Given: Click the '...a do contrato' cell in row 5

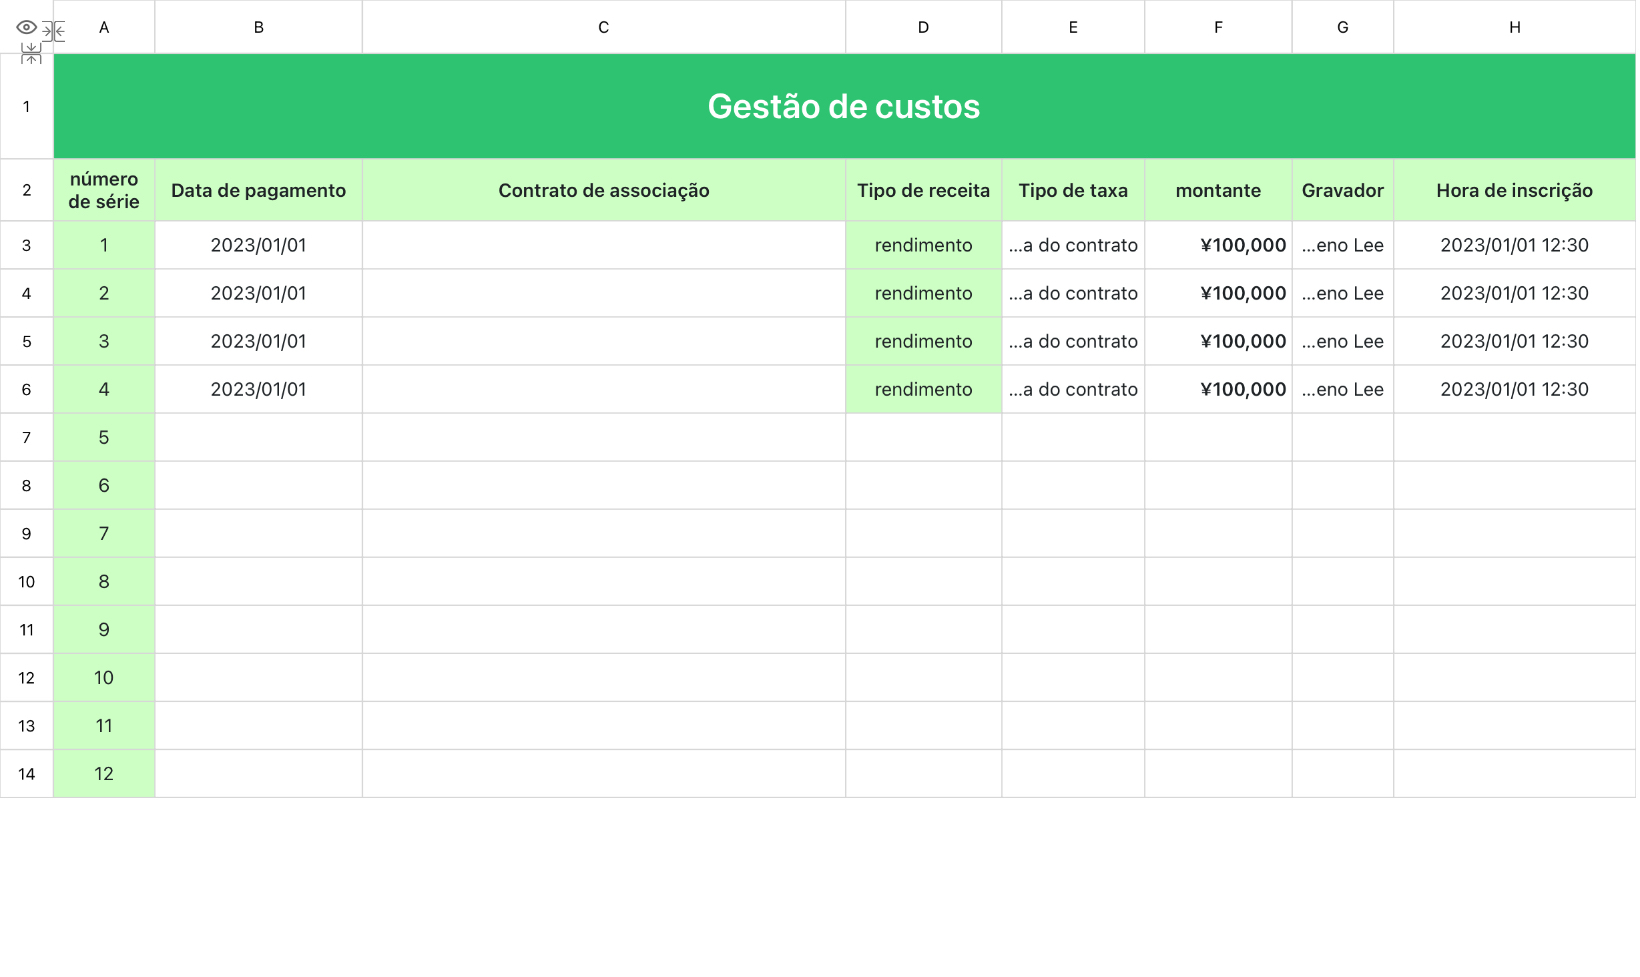Looking at the screenshot, I should [x=1073, y=341].
